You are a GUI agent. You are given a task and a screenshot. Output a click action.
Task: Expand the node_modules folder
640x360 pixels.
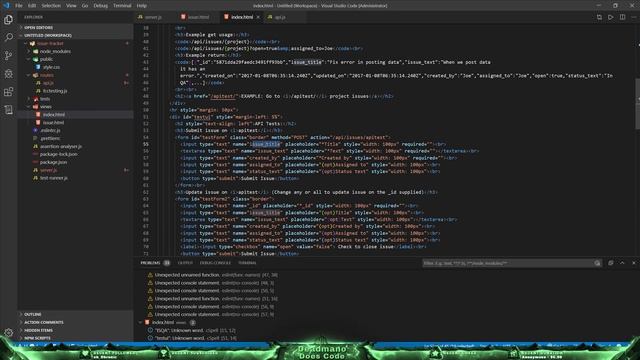(55, 51)
